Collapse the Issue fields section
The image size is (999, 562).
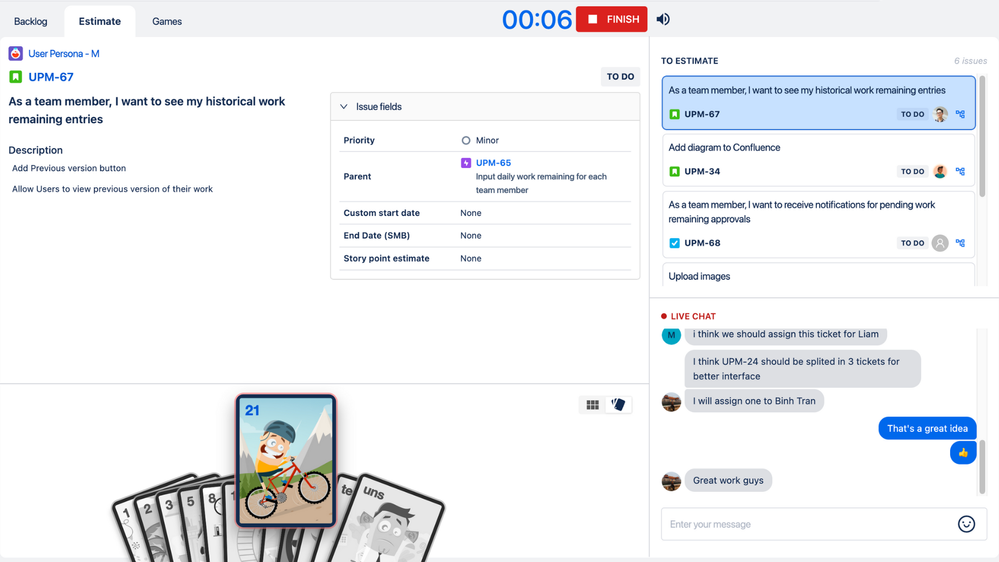pyautogui.click(x=344, y=106)
